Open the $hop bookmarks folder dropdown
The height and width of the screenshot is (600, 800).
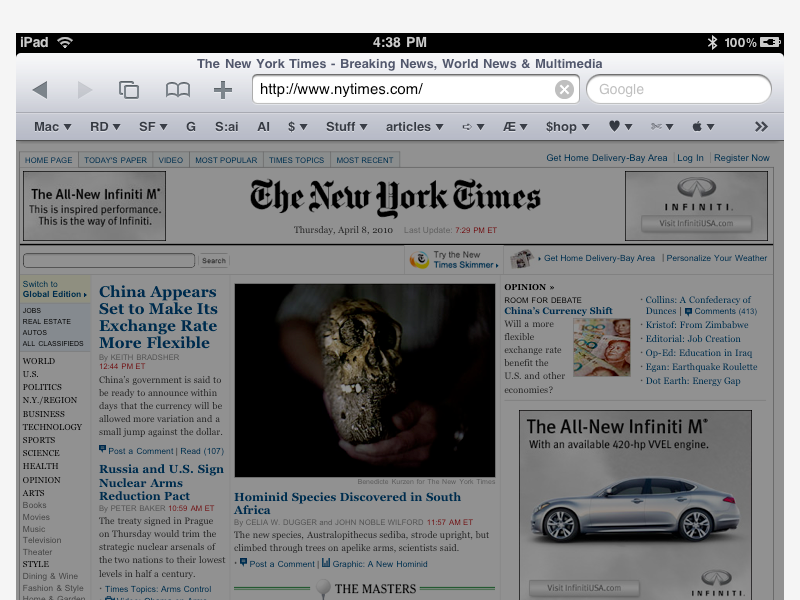(567, 127)
